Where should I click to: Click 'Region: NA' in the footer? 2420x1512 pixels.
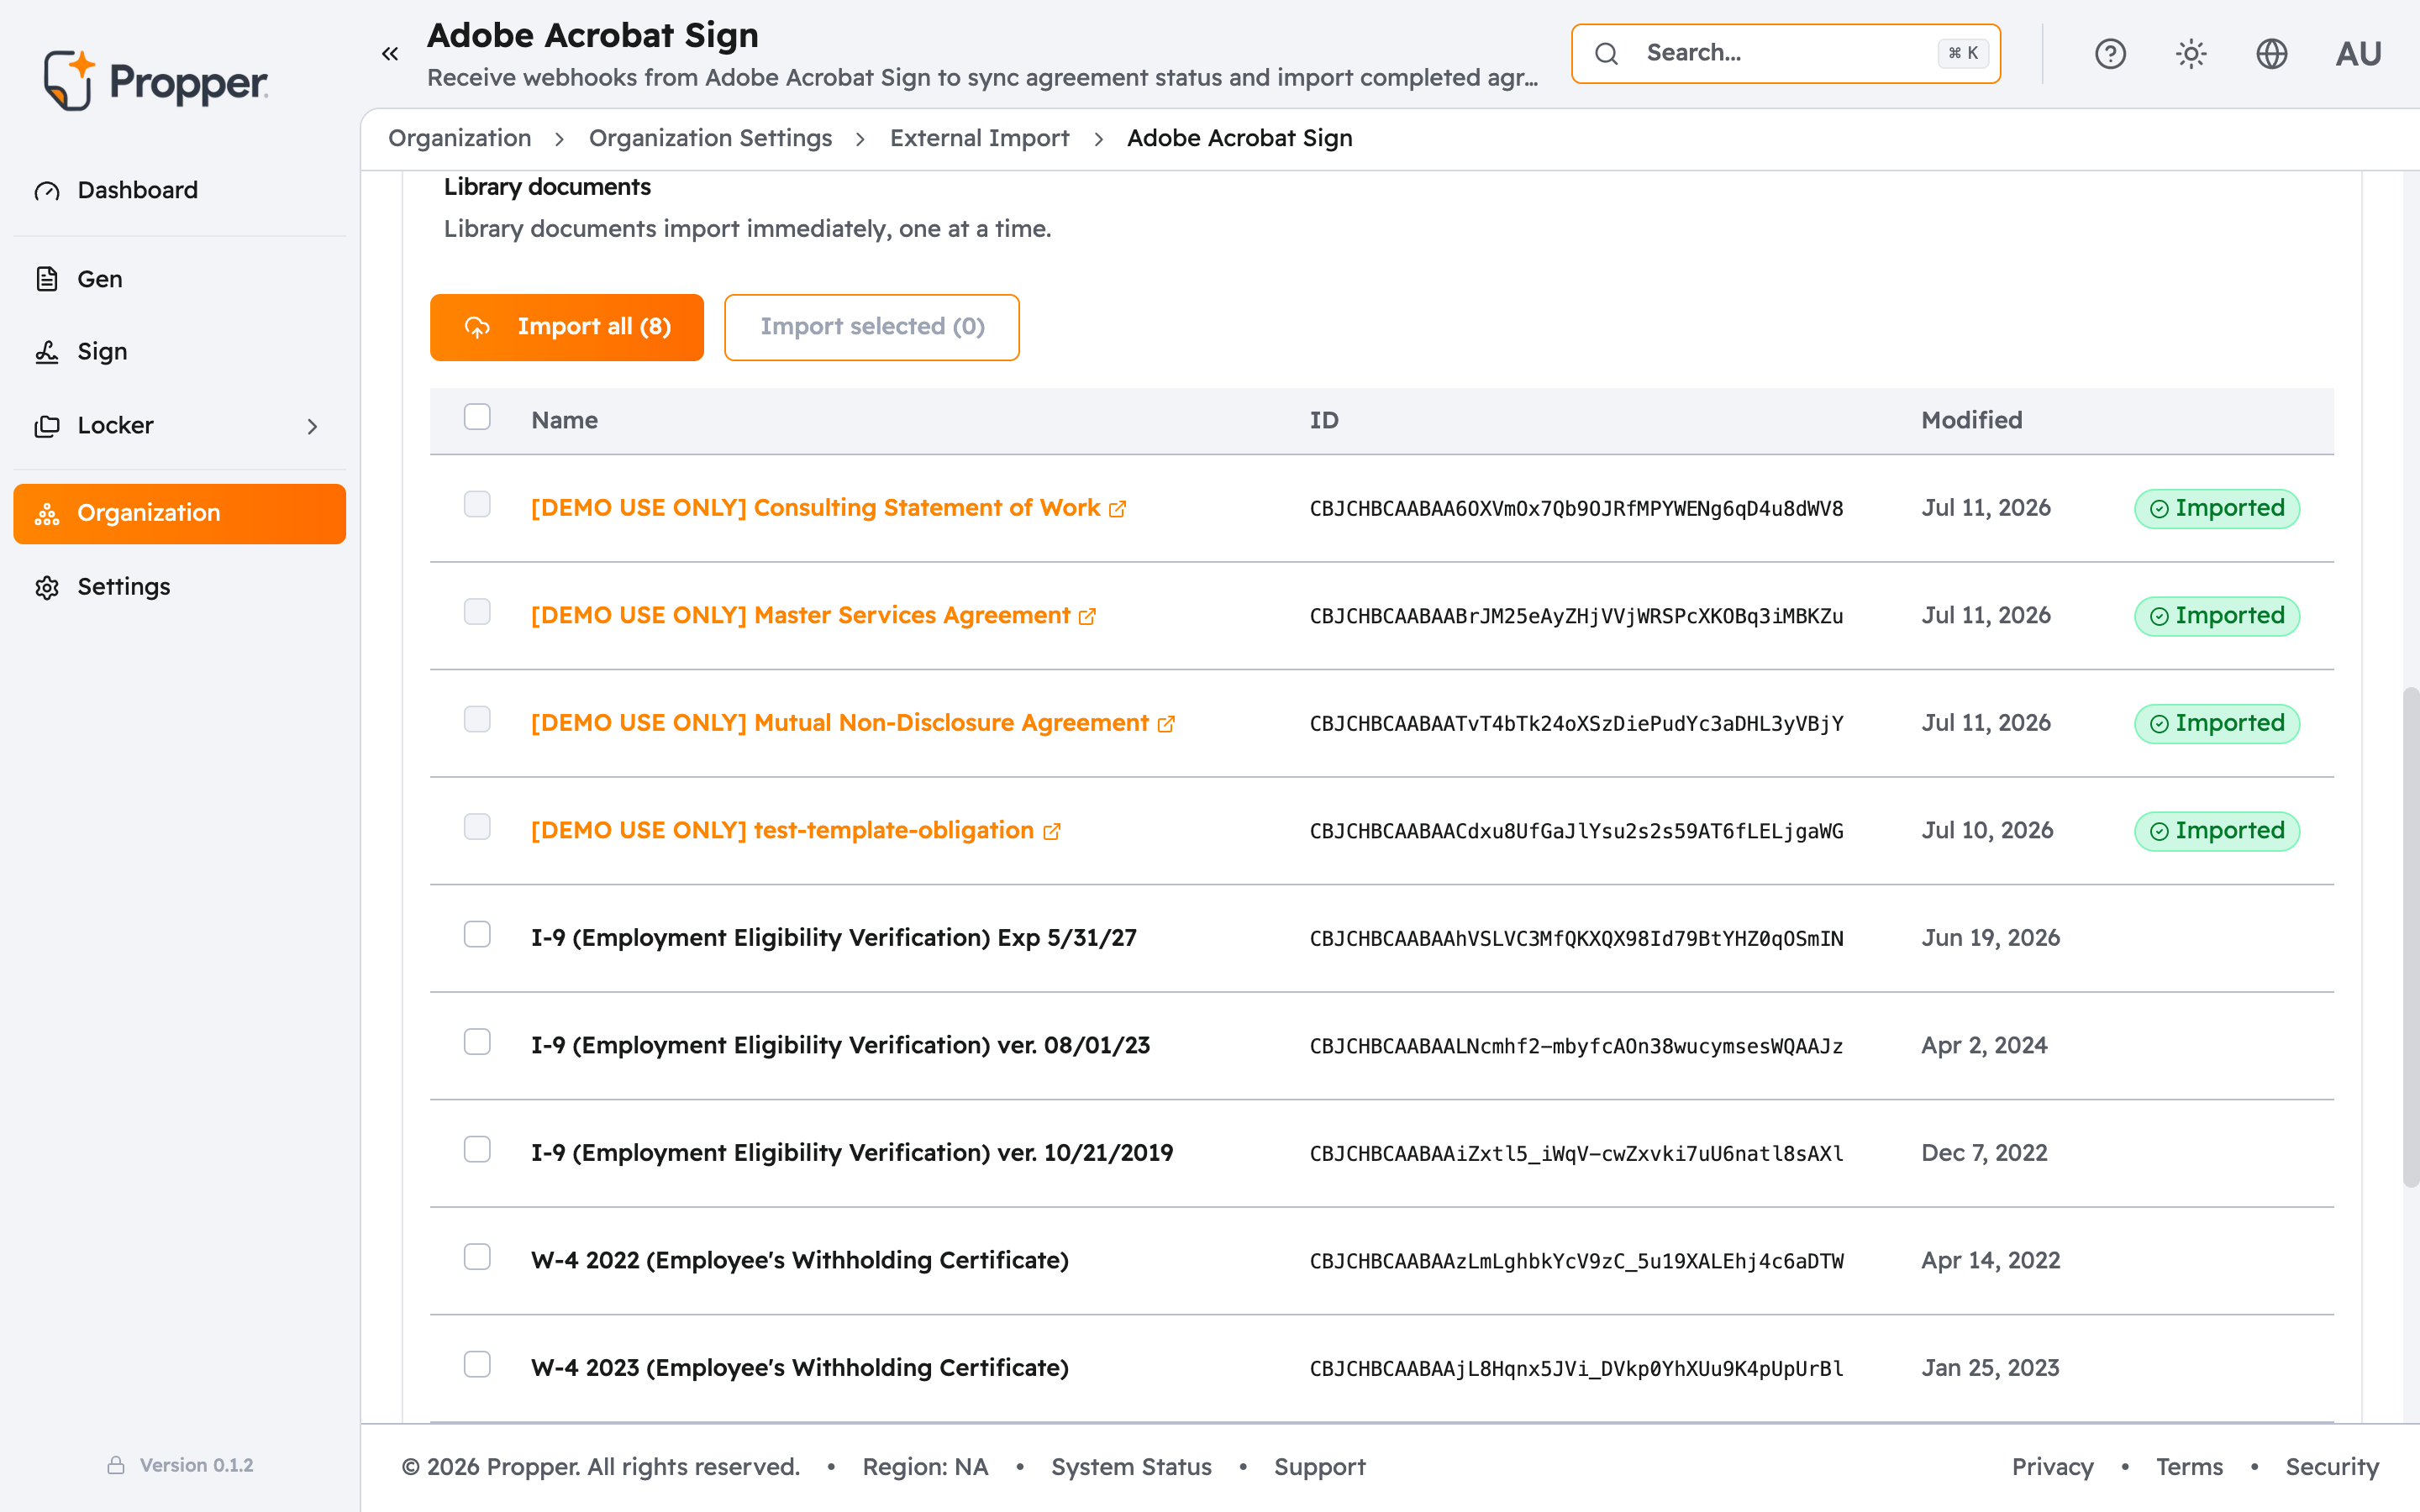click(925, 1467)
